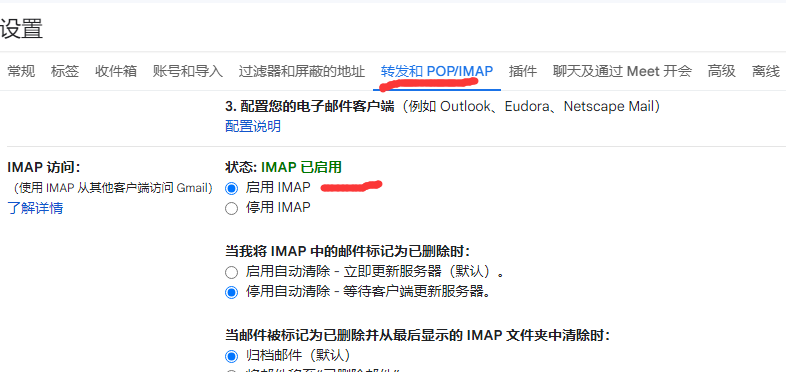This screenshot has width=786, height=372.
Task: Open the 配置说明 link
Action: pos(253,126)
